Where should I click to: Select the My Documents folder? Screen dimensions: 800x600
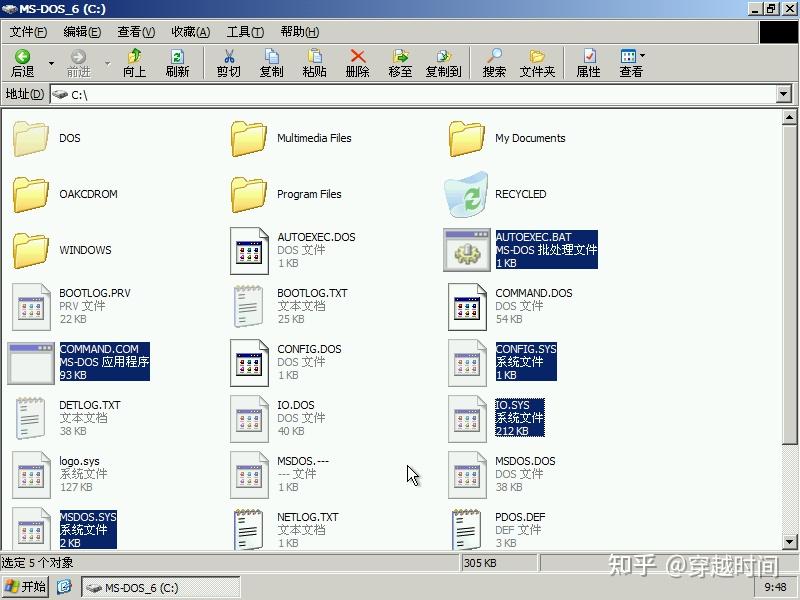coord(466,138)
